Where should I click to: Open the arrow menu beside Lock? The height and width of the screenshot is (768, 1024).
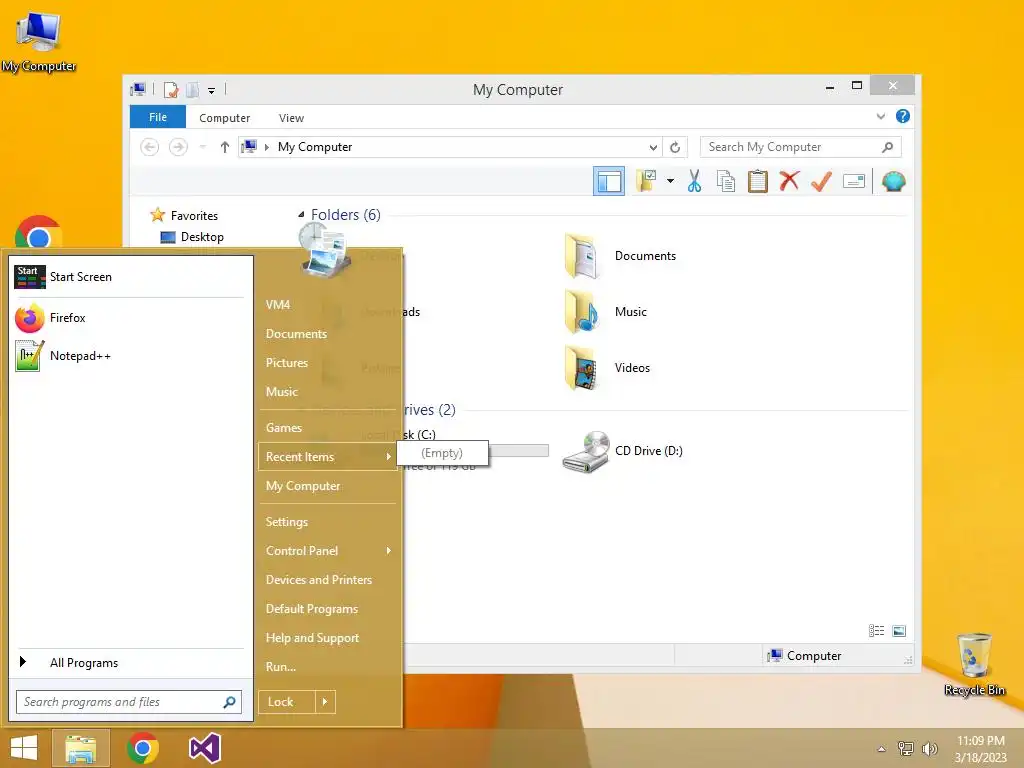click(x=325, y=702)
